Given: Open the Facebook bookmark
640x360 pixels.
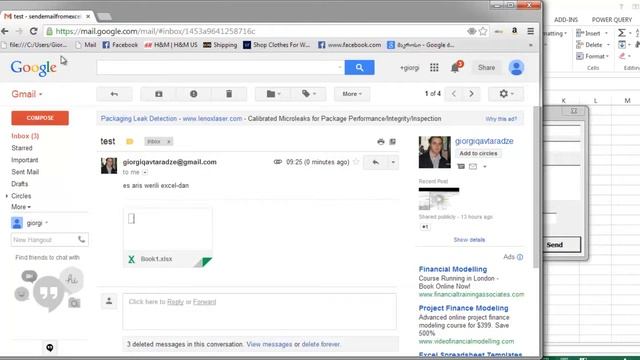Looking at the screenshot, I should click(x=120, y=45).
